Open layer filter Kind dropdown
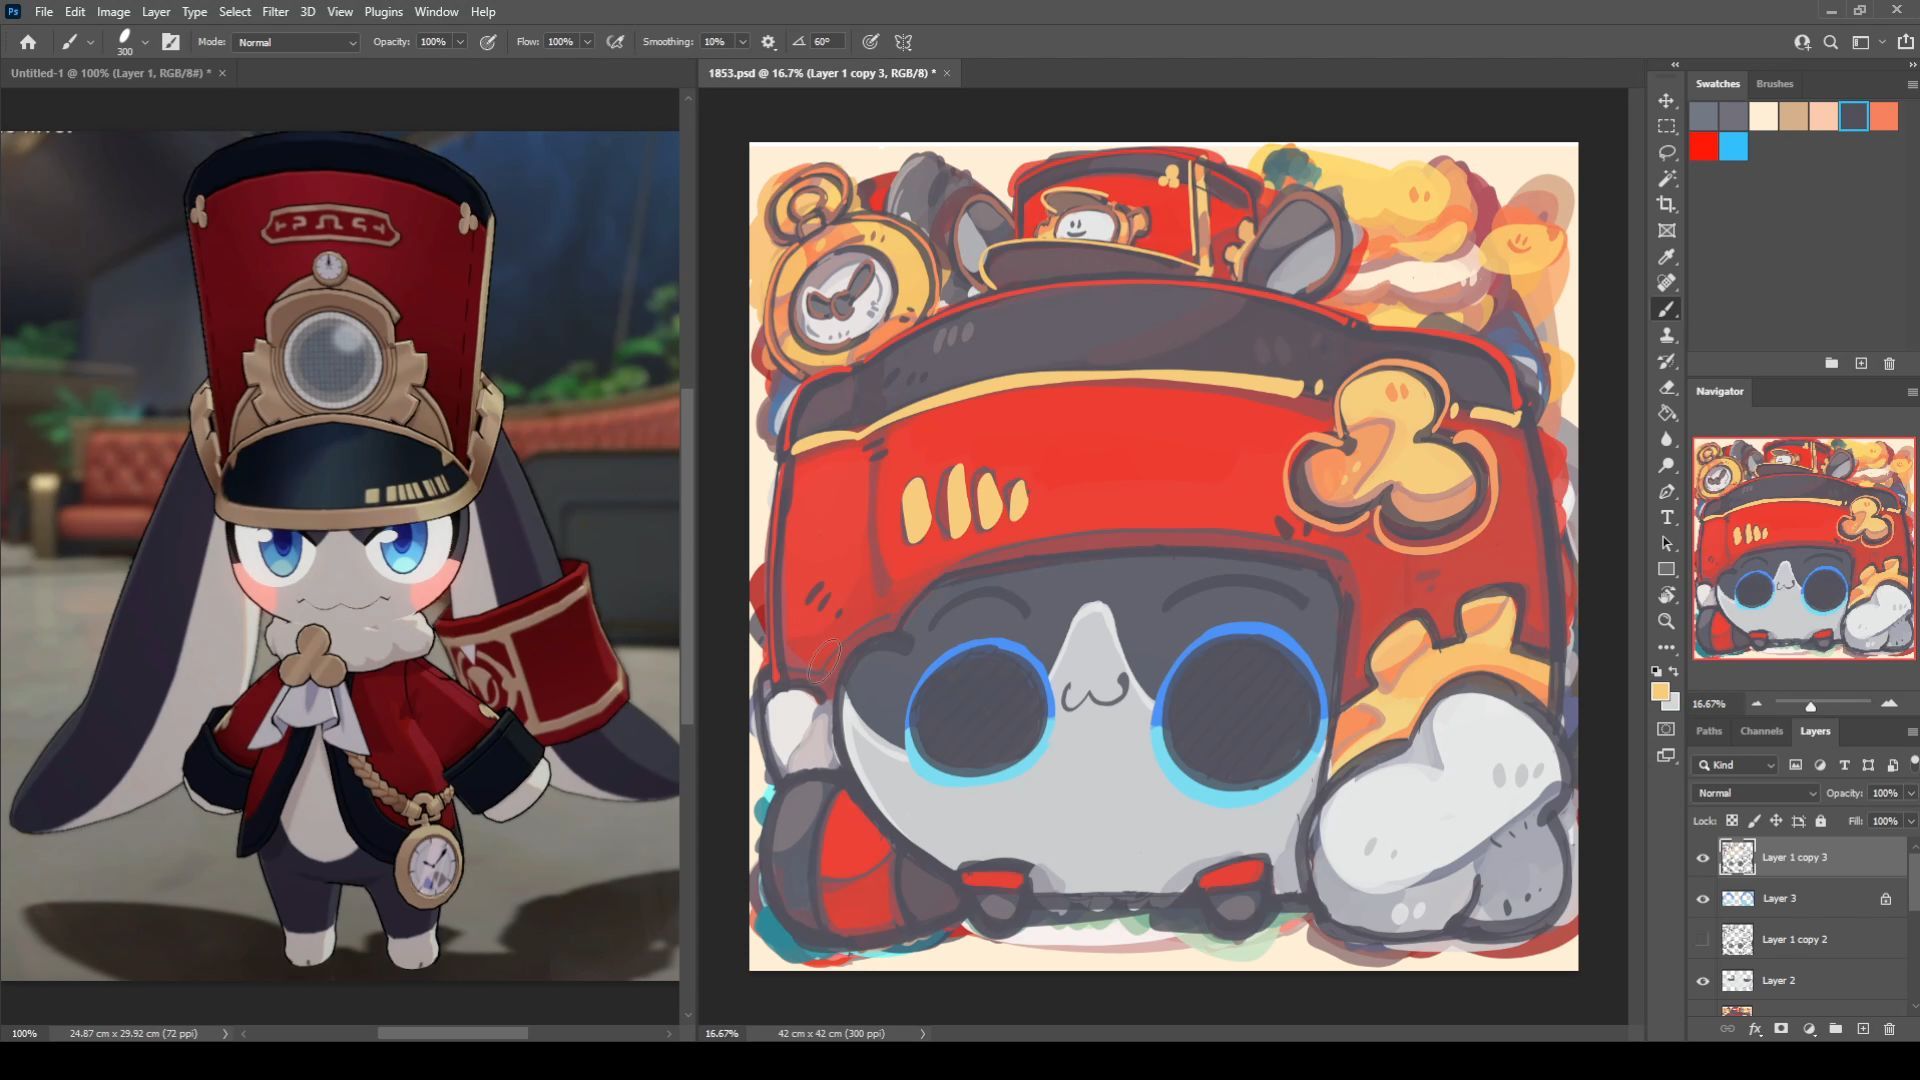This screenshot has height=1080, width=1920. (1736, 765)
